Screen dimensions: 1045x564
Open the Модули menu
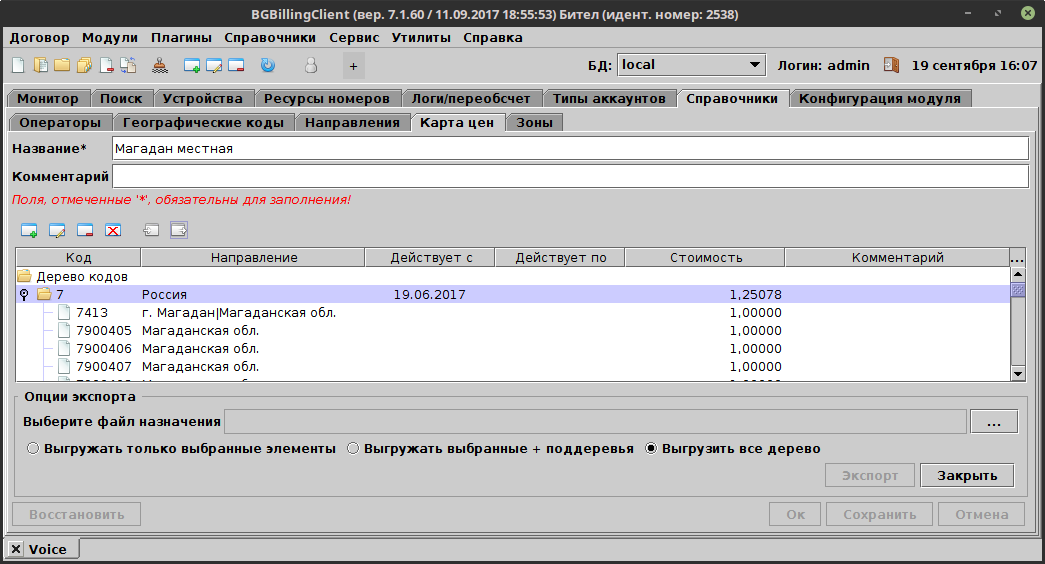pyautogui.click(x=110, y=38)
